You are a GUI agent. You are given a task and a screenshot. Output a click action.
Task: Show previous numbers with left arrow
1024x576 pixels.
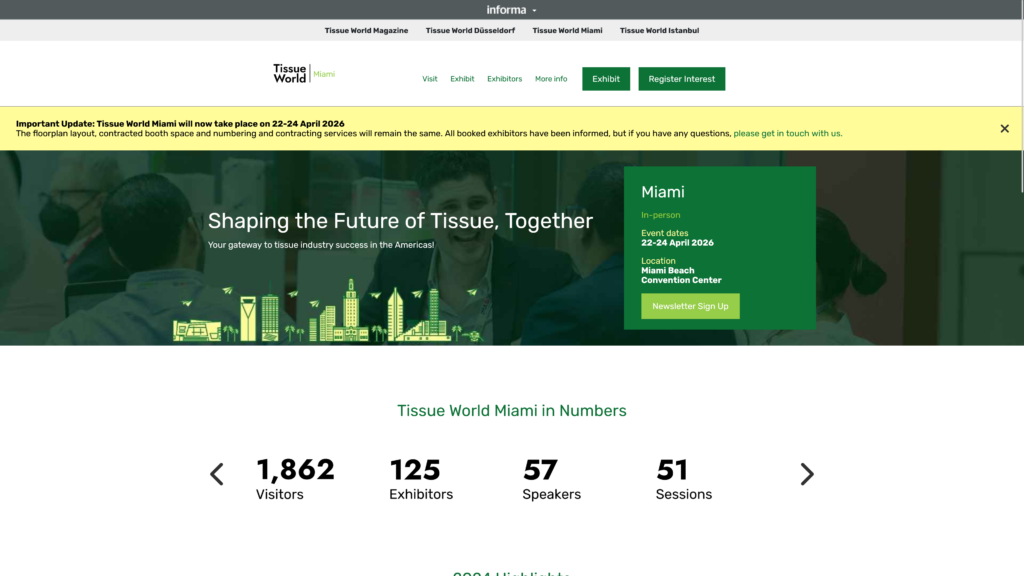pyautogui.click(x=217, y=474)
